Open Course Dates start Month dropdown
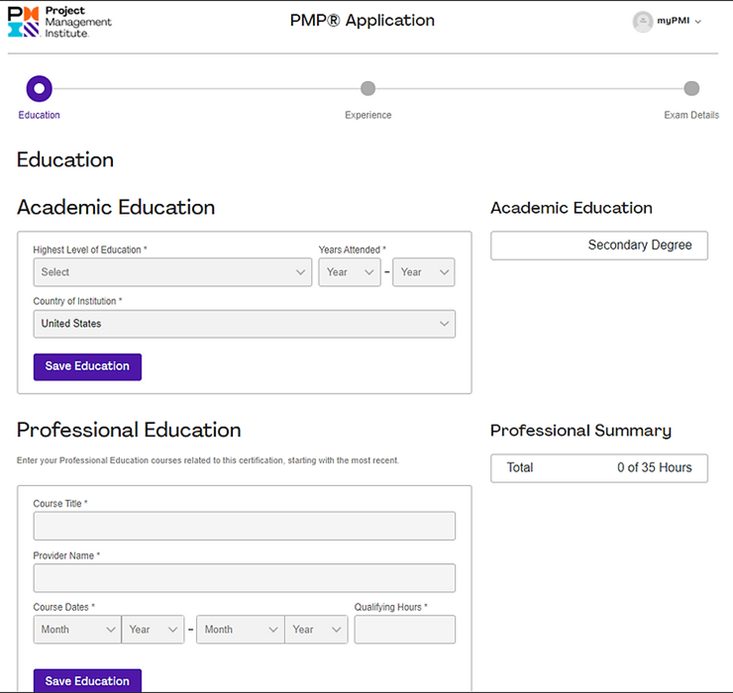The width and height of the screenshot is (733, 693). [77, 629]
